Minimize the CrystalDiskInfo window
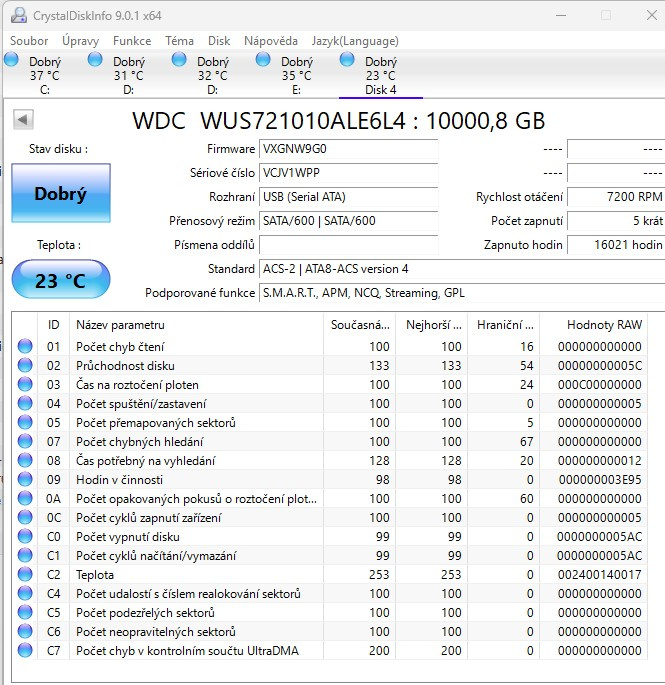This screenshot has height=685, width=665. coord(561,15)
